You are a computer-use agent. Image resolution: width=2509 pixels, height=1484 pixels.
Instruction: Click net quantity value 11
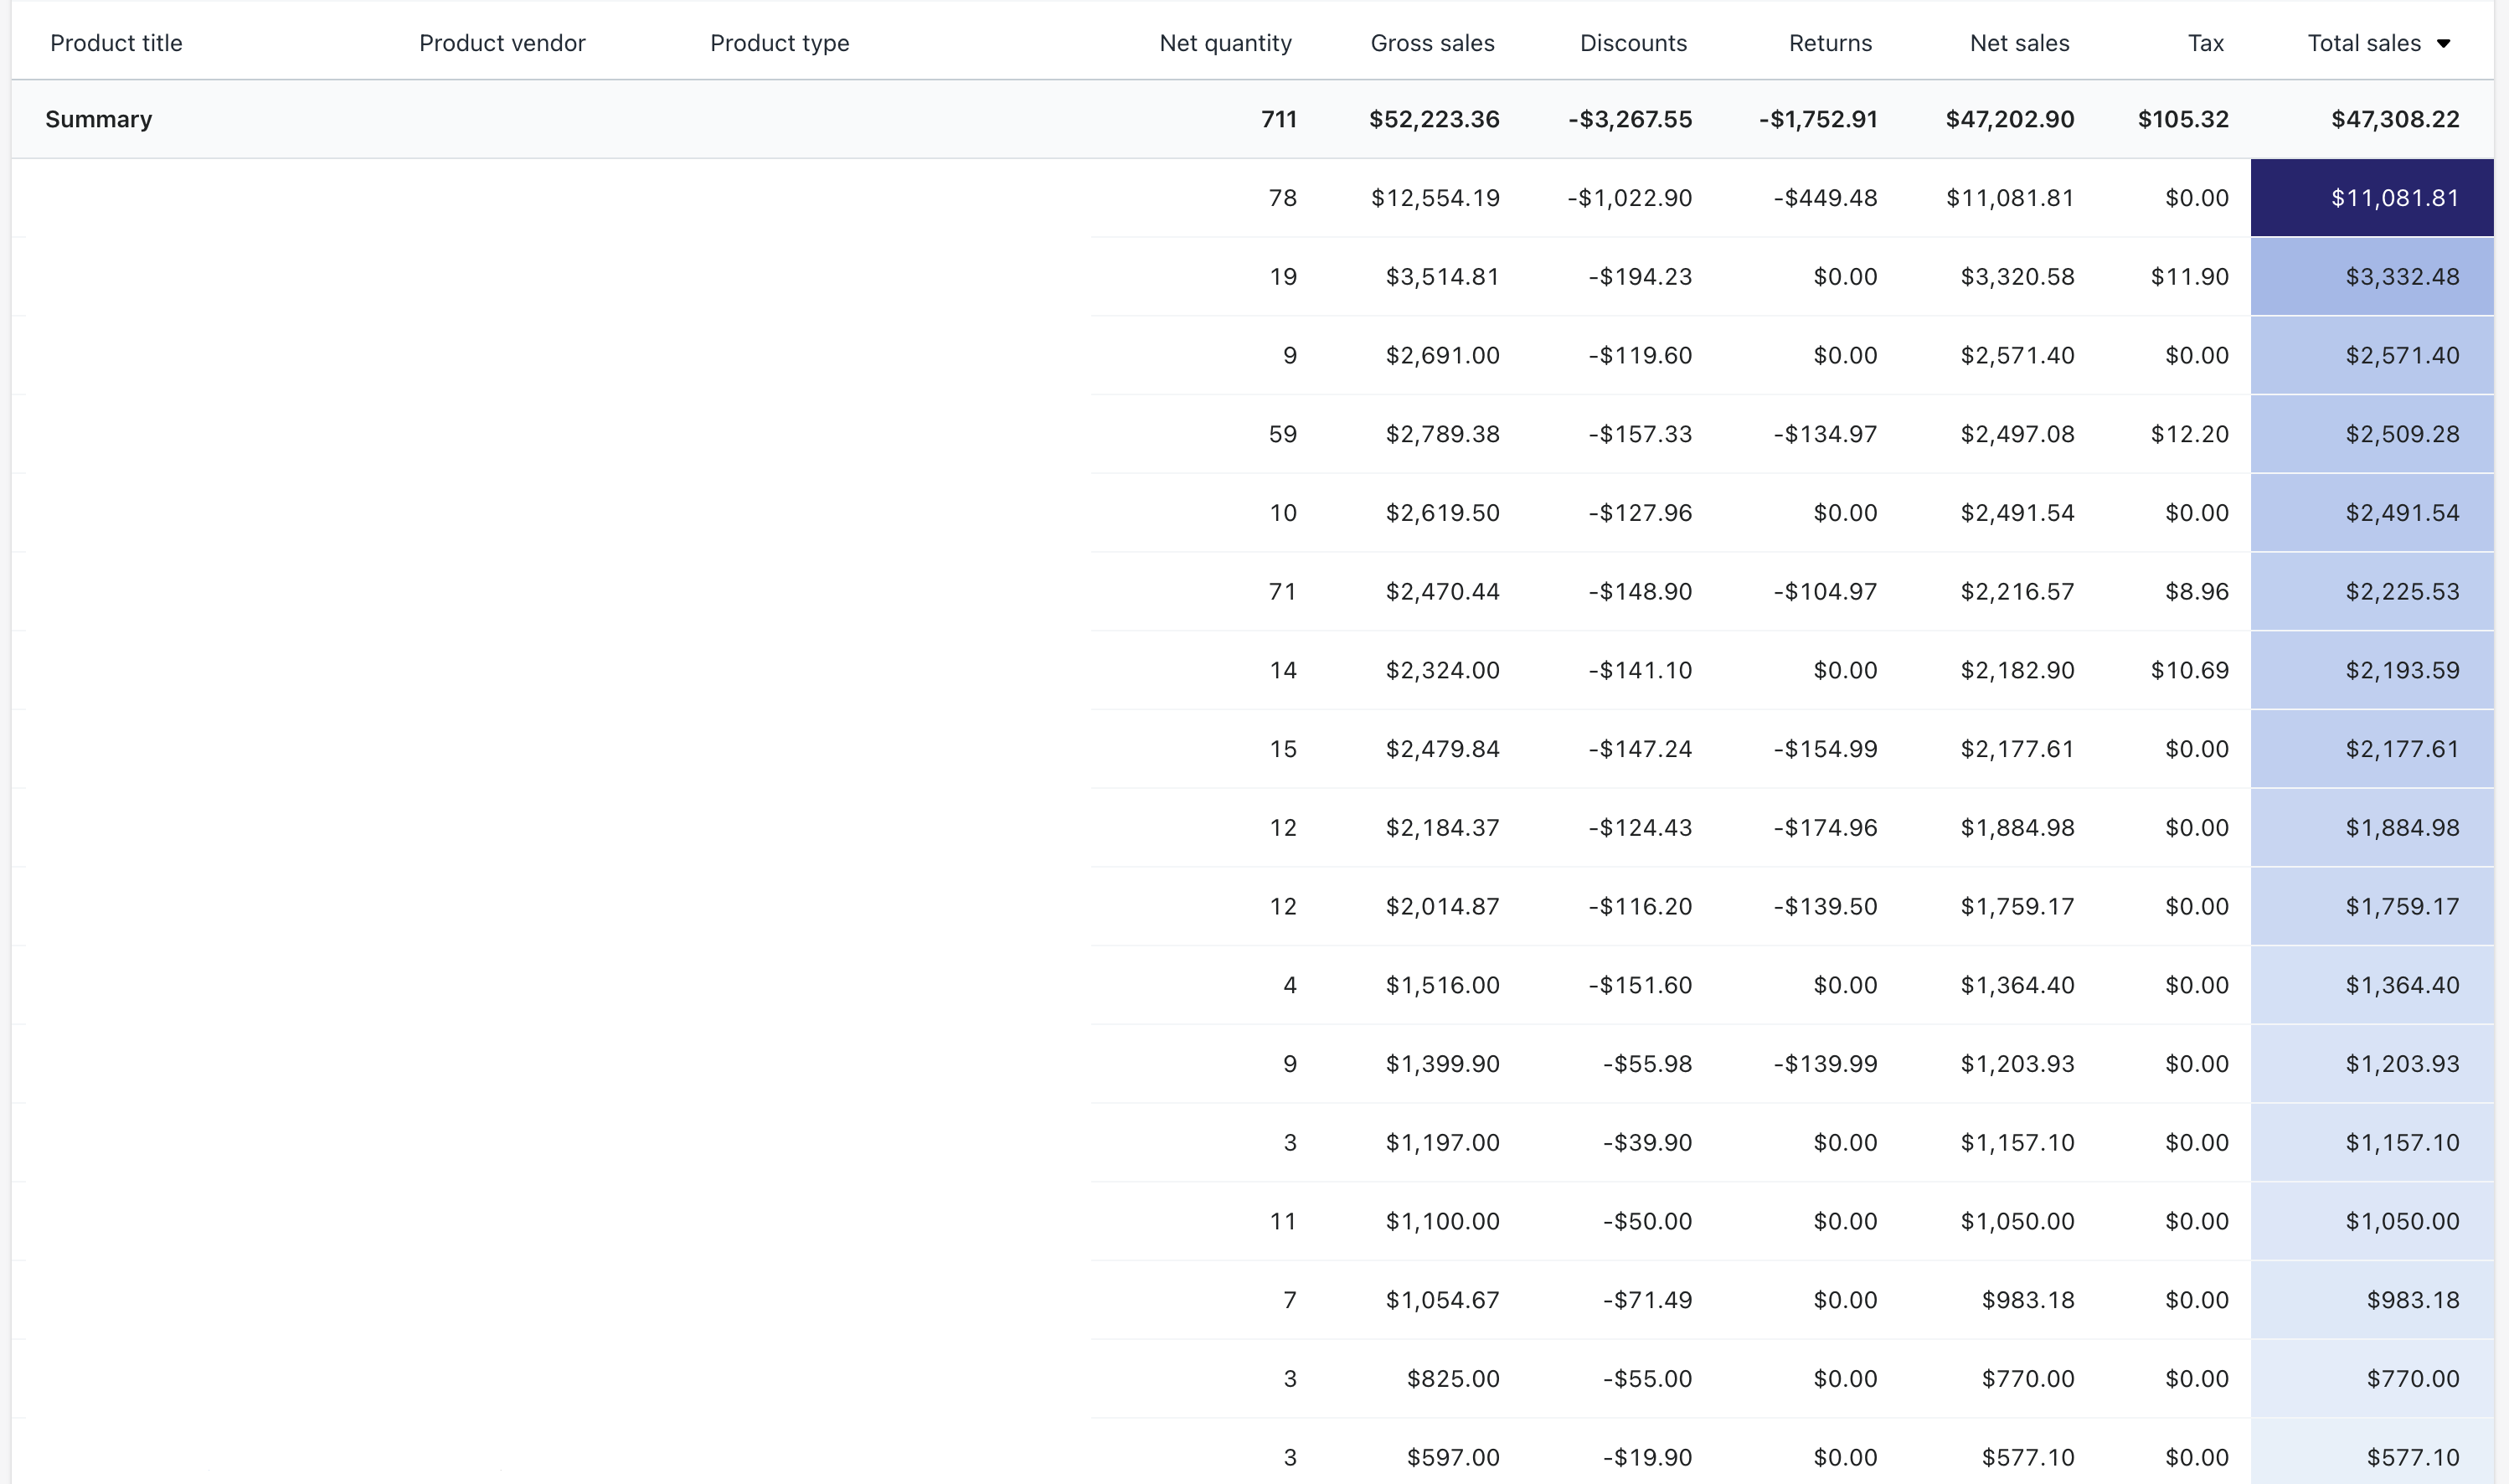point(1282,1221)
